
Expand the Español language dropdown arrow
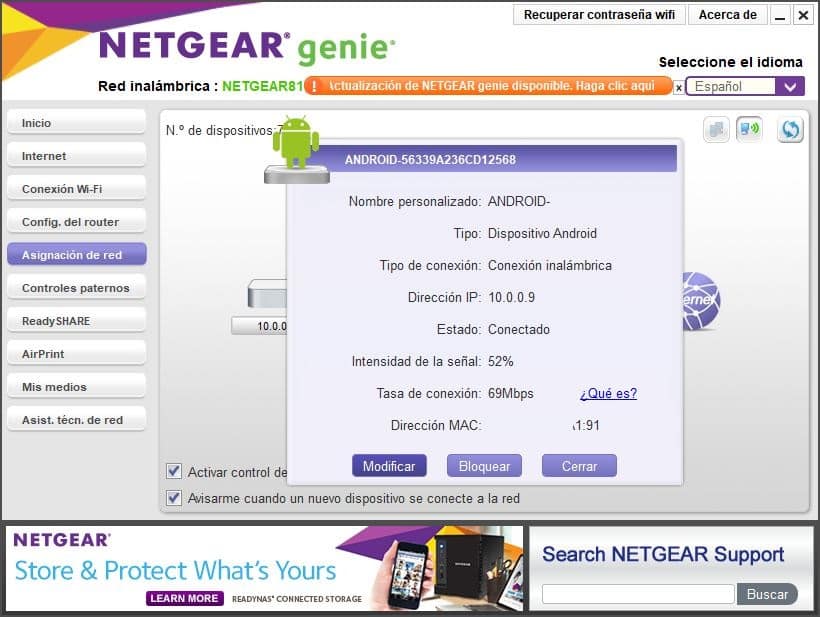point(790,86)
